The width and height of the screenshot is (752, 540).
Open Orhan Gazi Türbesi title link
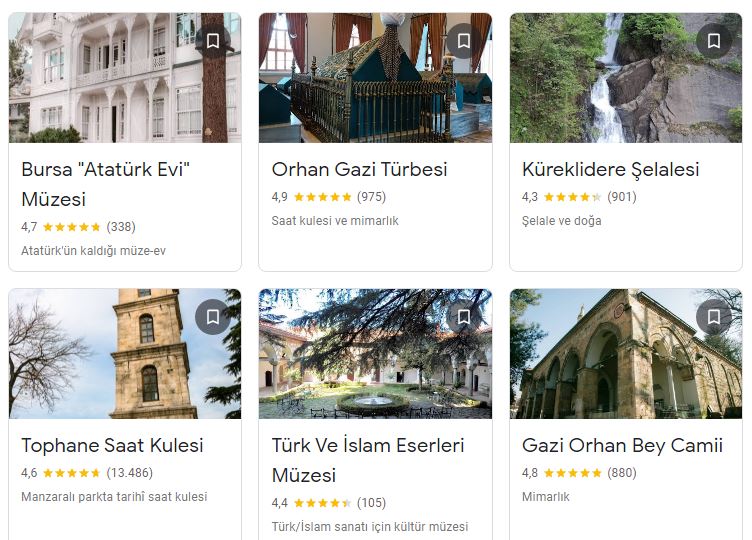coord(359,169)
